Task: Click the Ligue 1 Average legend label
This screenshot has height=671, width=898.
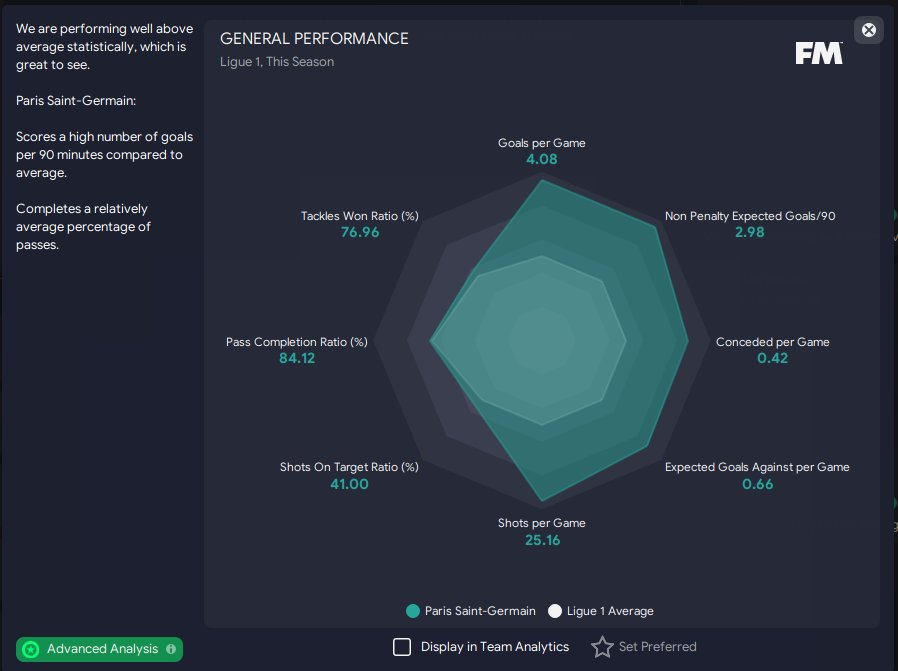Action: [x=610, y=611]
